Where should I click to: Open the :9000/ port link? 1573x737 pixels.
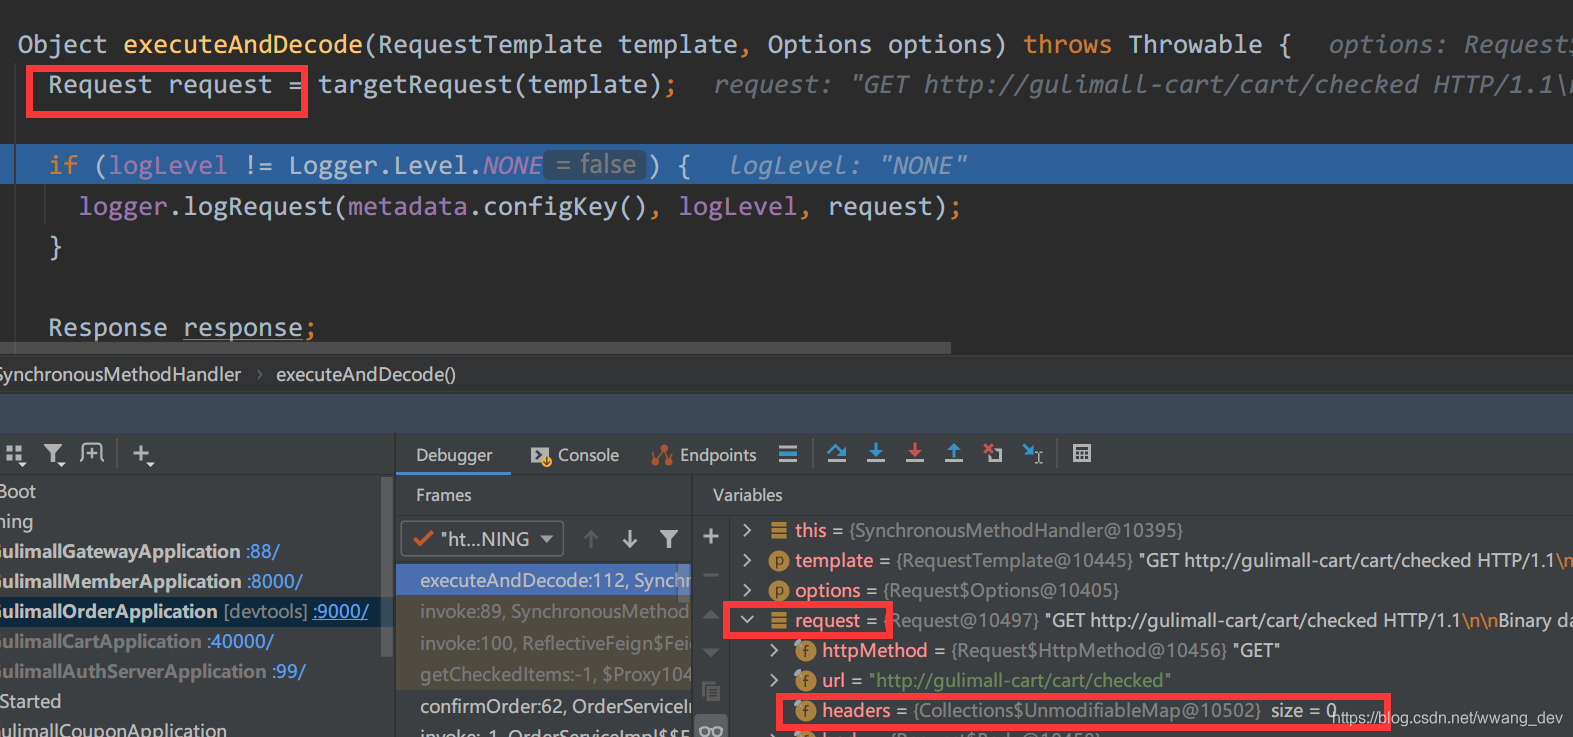(x=341, y=611)
